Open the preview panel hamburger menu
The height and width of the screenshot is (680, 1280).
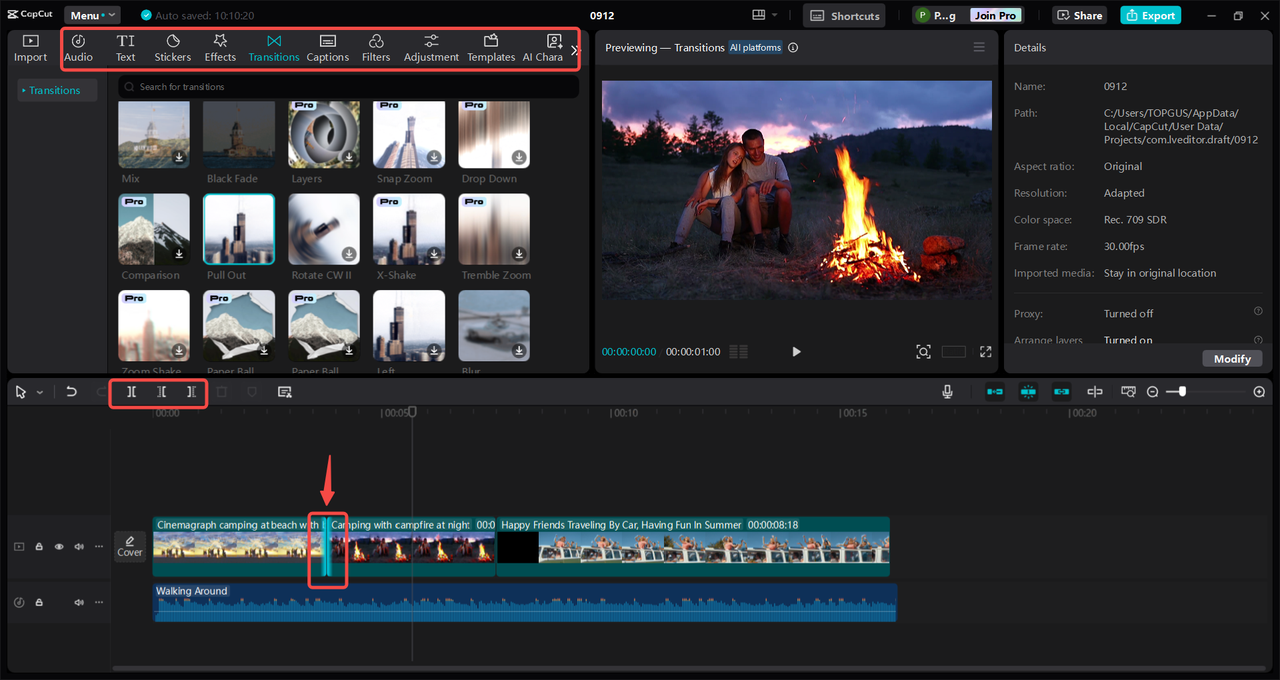[979, 47]
